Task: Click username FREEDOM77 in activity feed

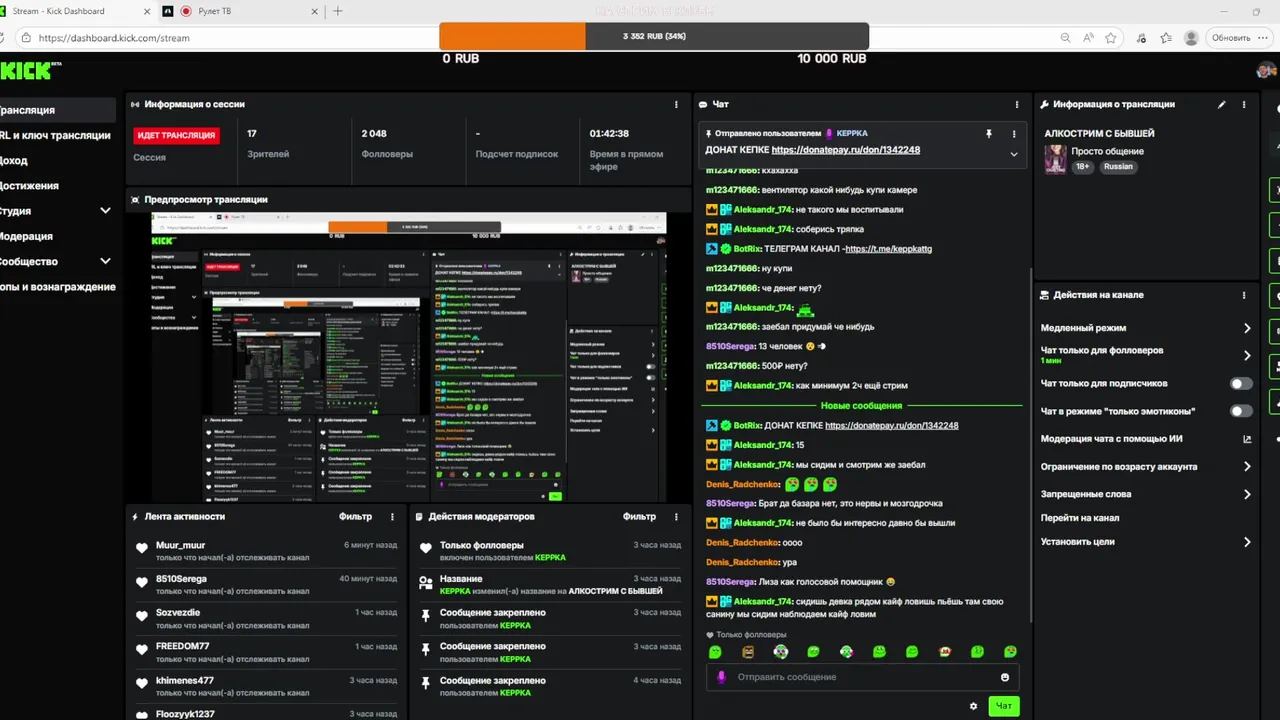Action: click(x=182, y=646)
